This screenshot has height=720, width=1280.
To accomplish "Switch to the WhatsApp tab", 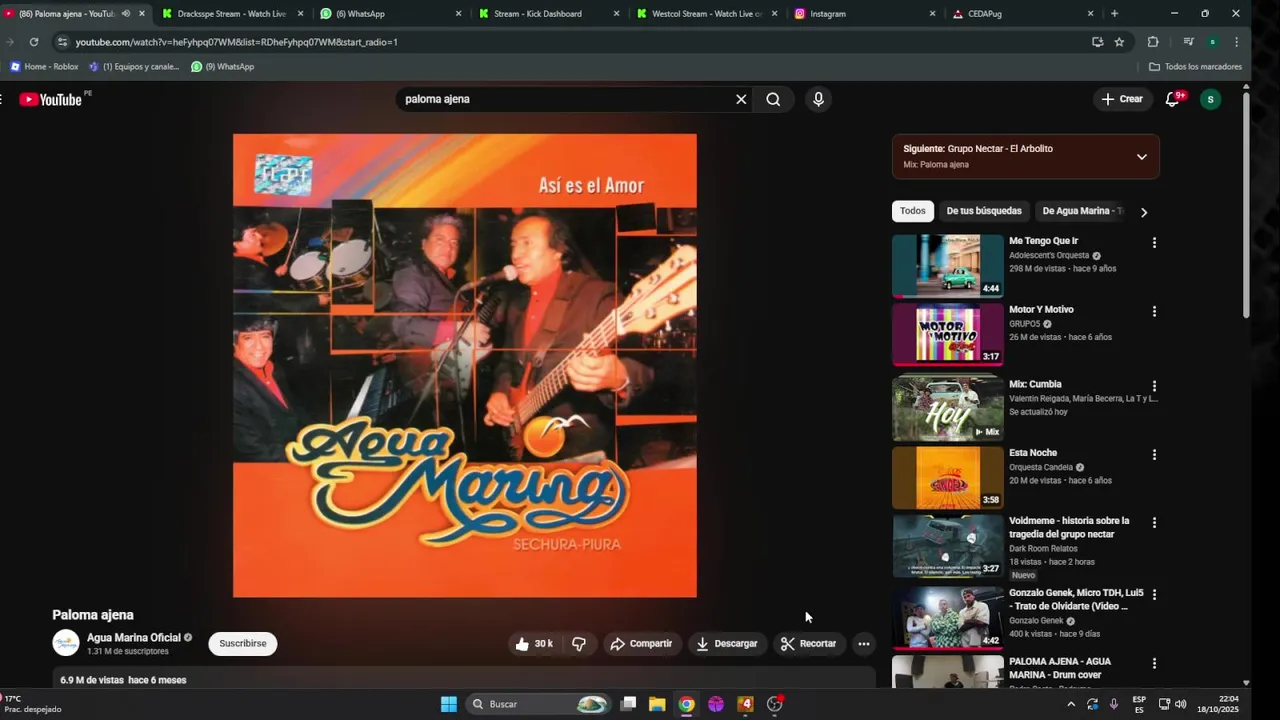I will (x=390, y=14).
